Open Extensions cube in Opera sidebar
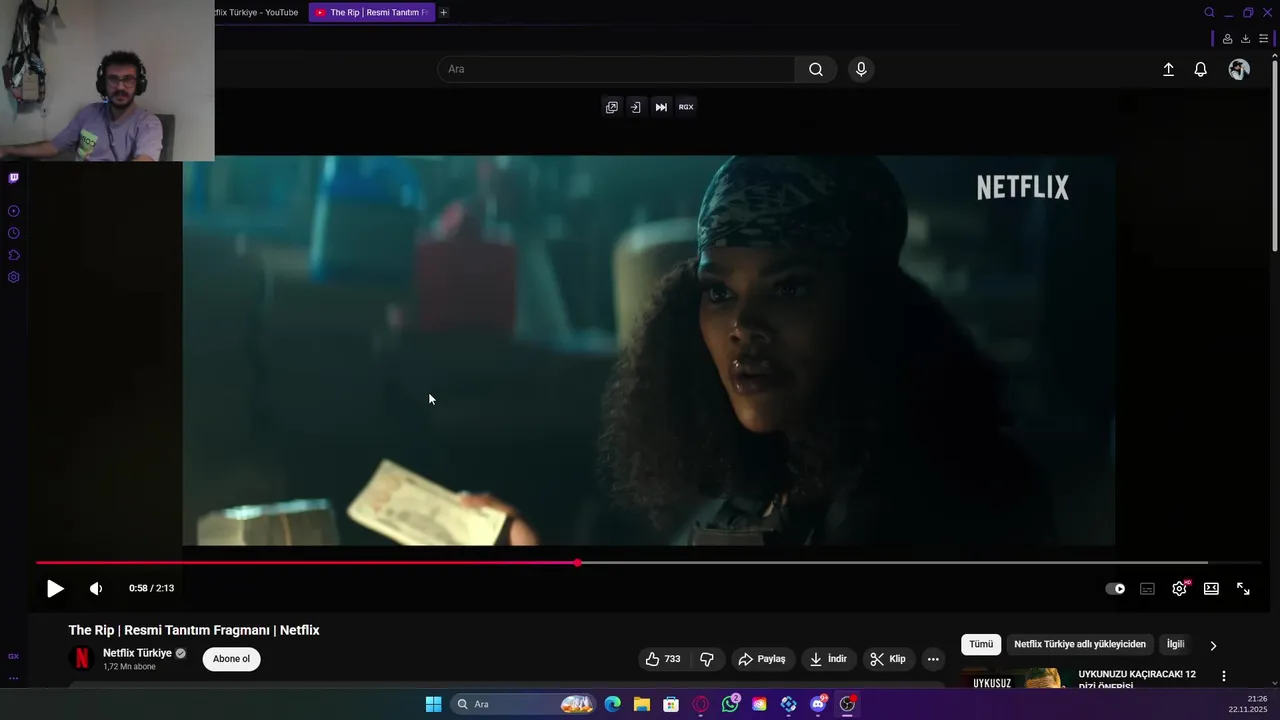This screenshot has width=1280, height=720. click(14, 255)
